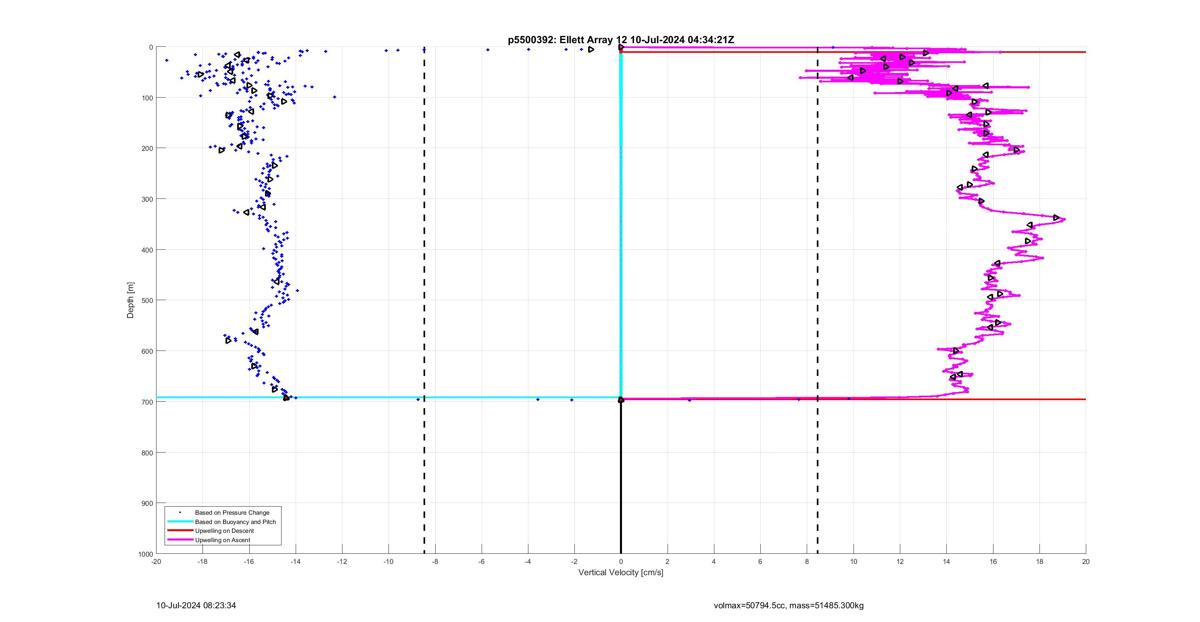Click the depth-axis tick label '400'
The width and height of the screenshot is (1200, 622).
pyautogui.click(x=146, y=250)
